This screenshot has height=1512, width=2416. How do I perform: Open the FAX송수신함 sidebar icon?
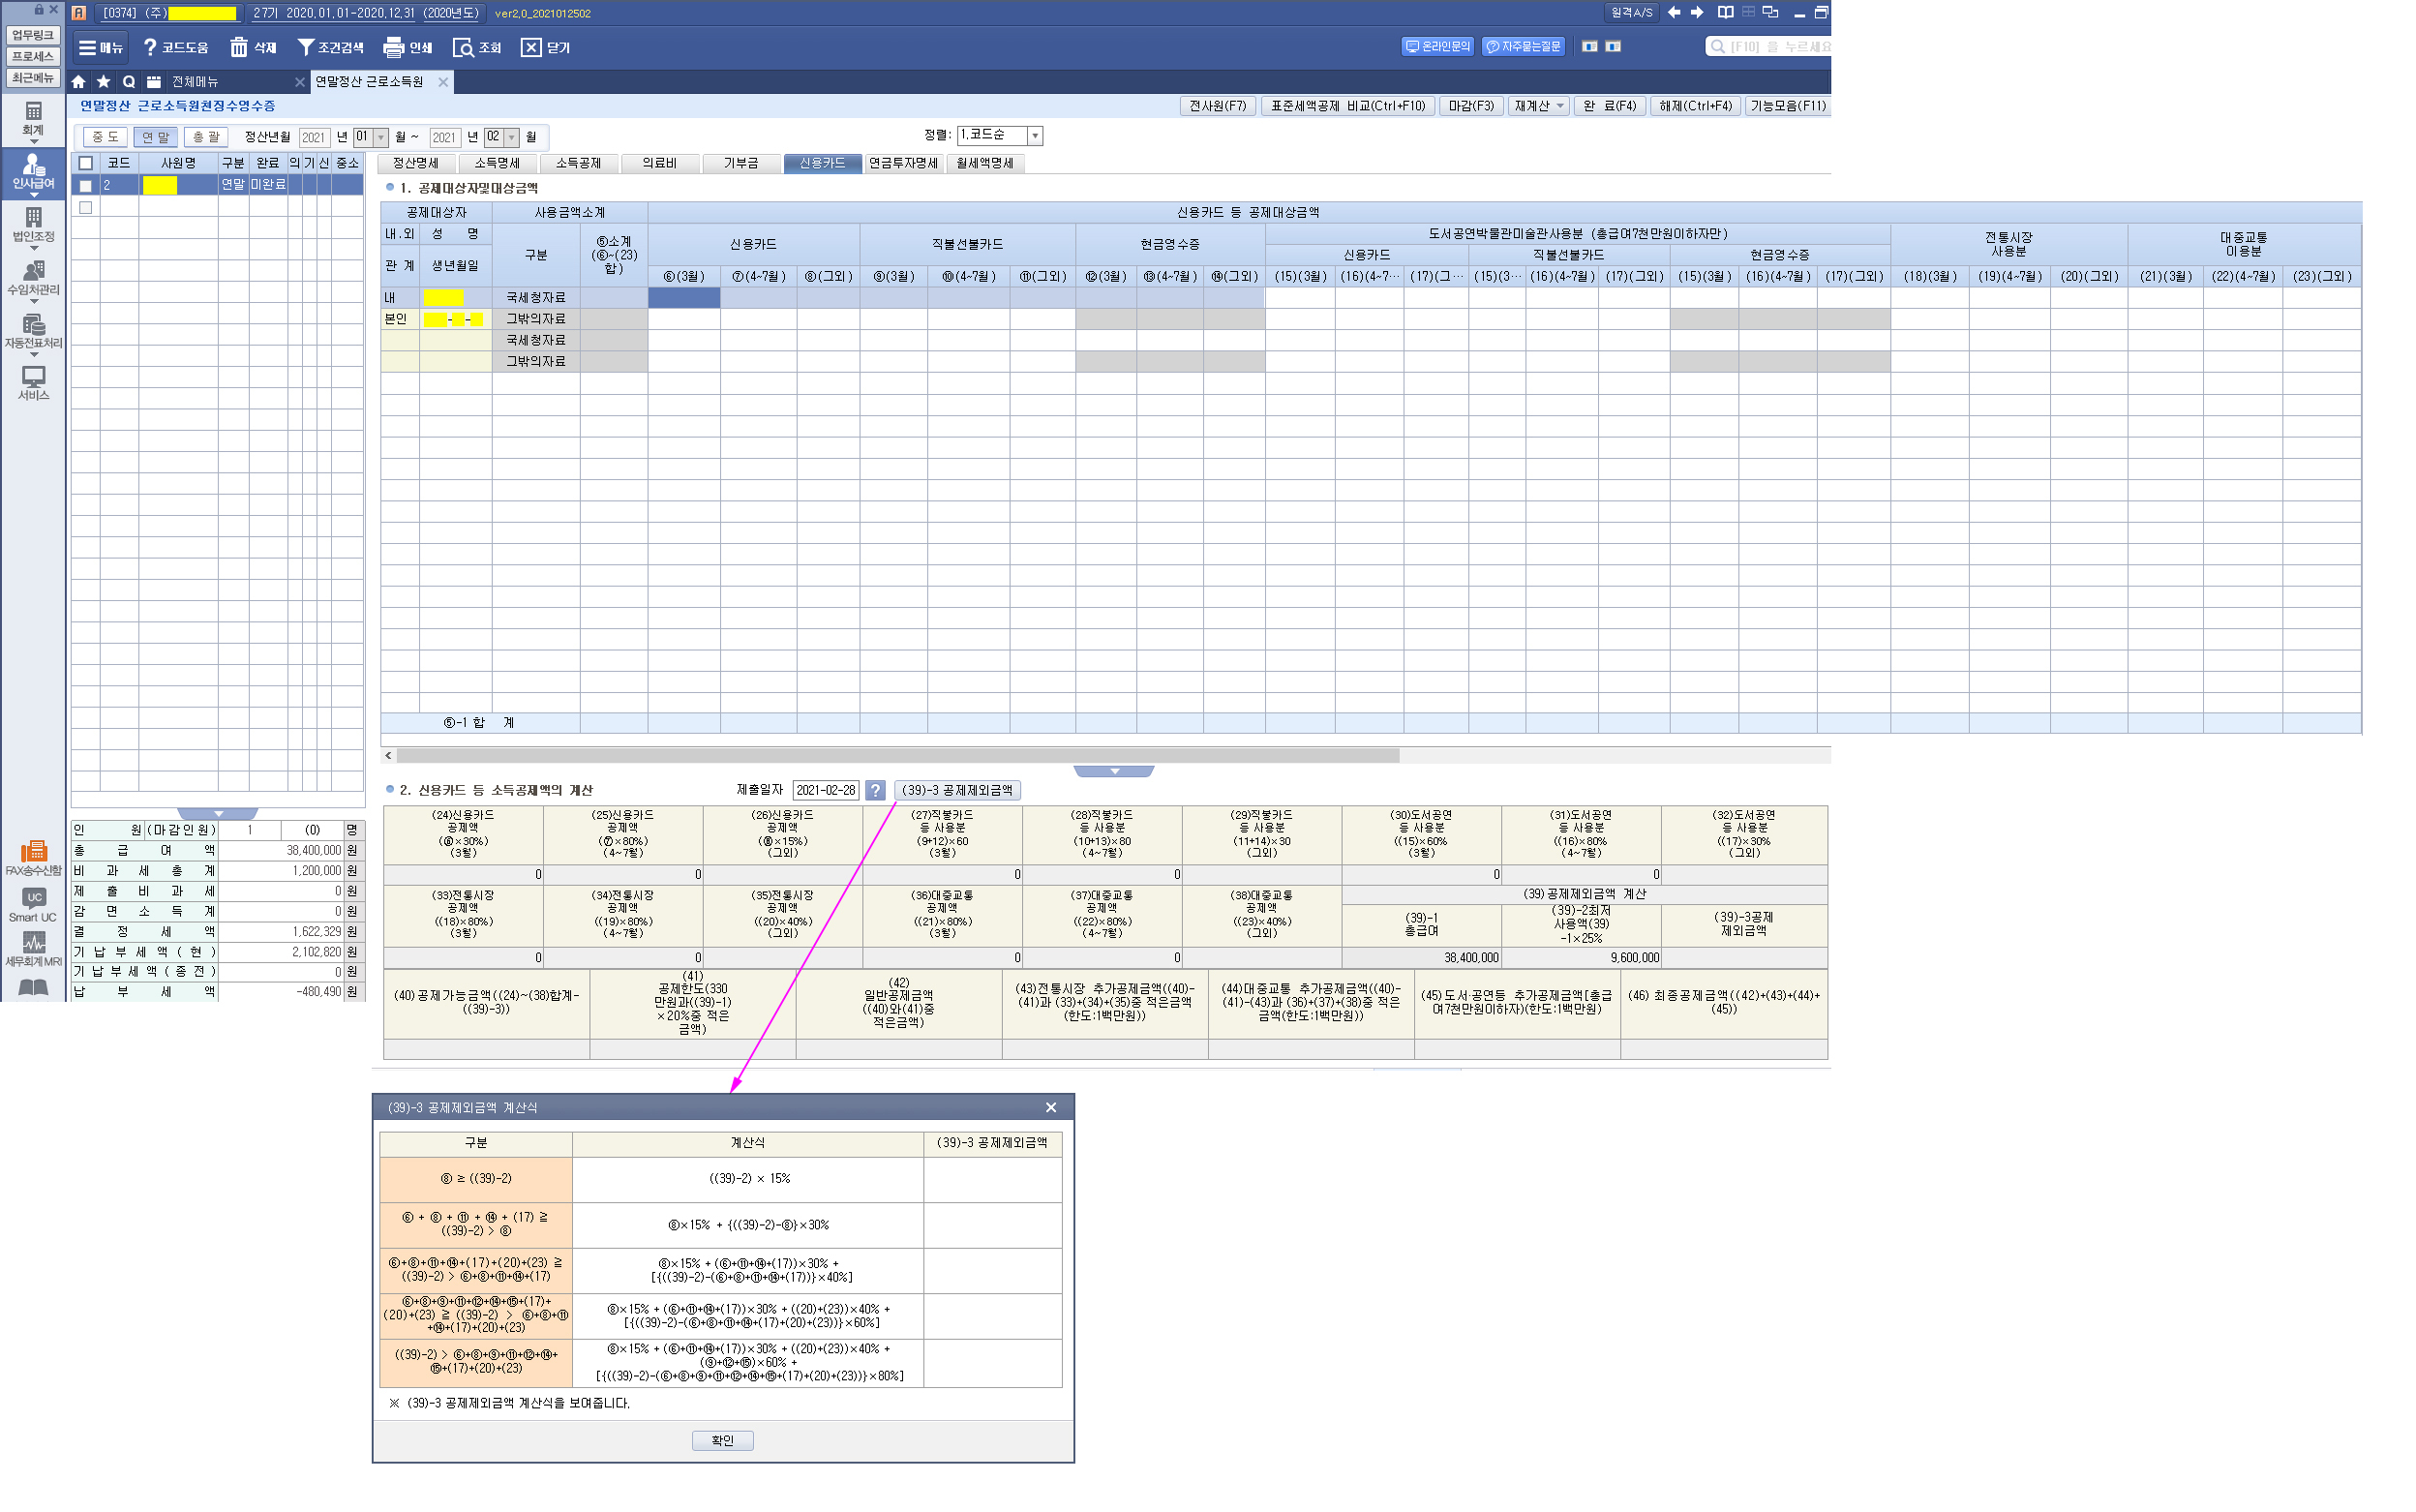coord(33,851)
